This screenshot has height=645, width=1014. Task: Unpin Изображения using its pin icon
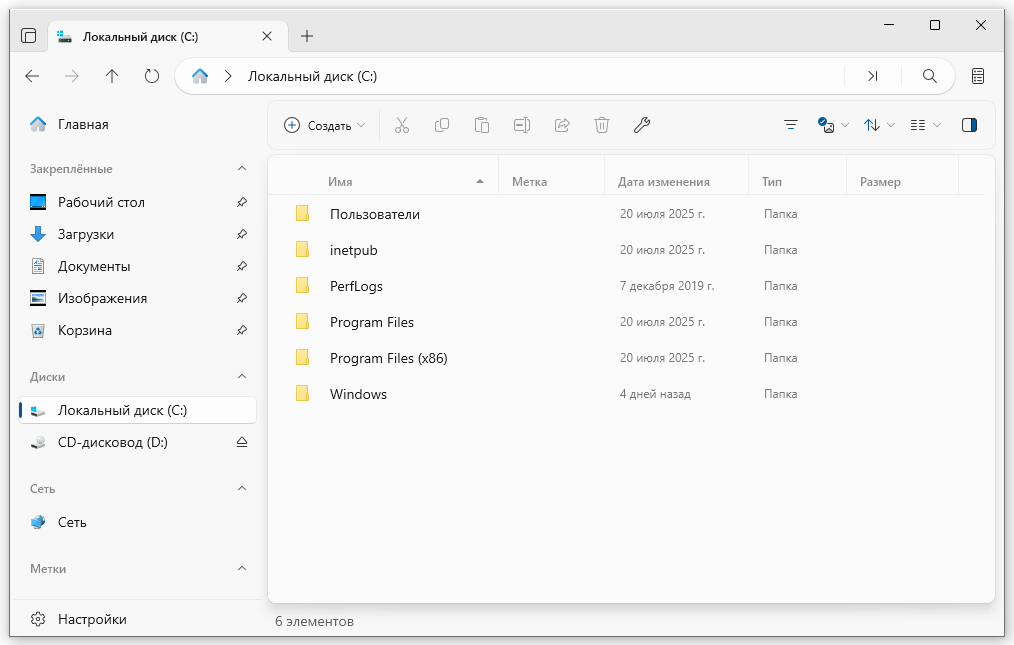click(x=242, y=298)
